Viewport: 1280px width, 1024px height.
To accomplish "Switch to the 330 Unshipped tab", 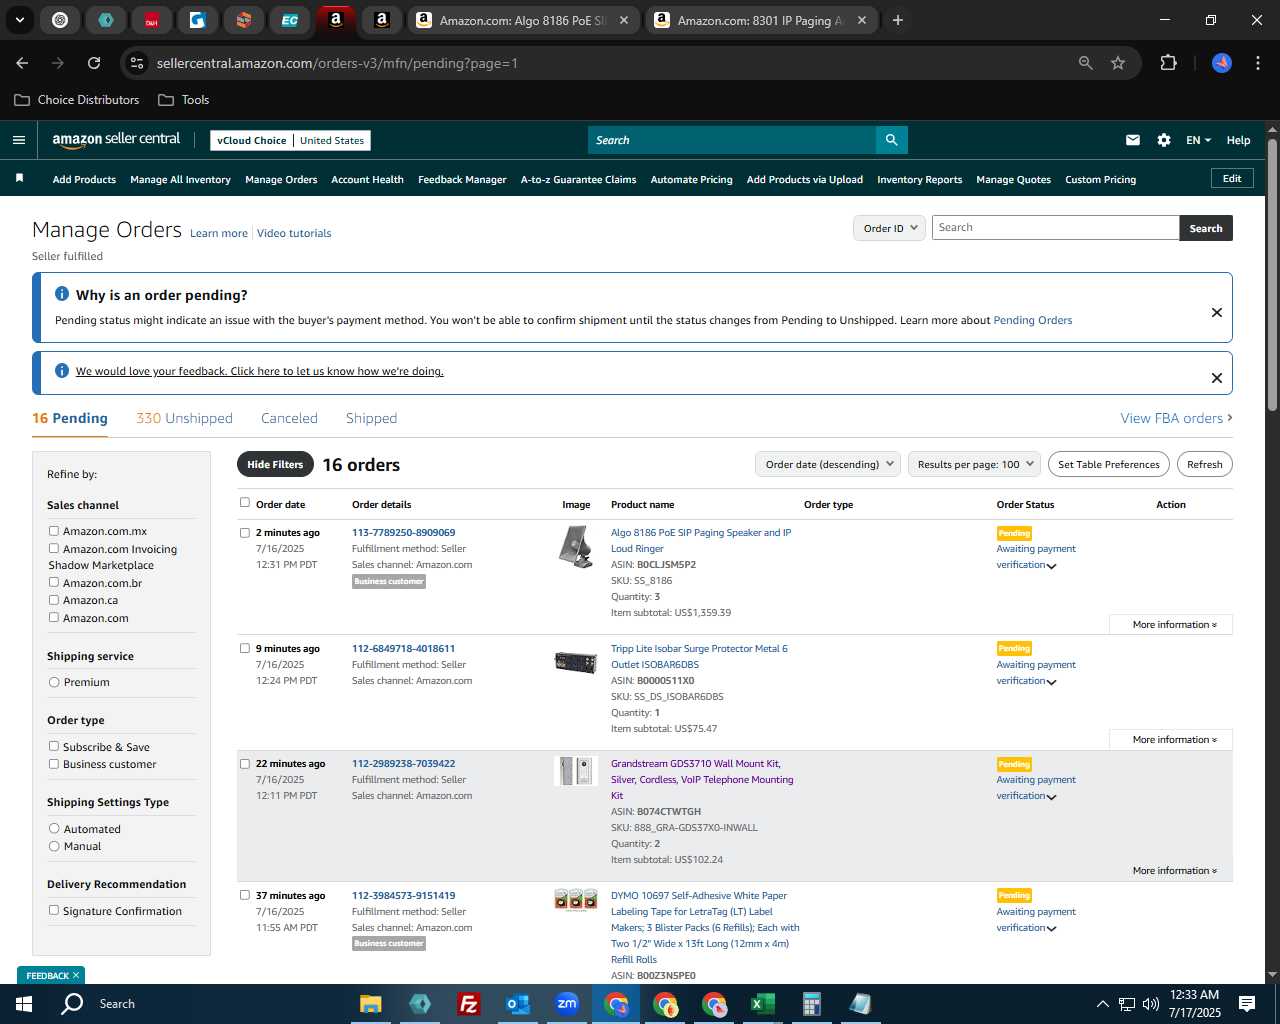I will (184, 419).
